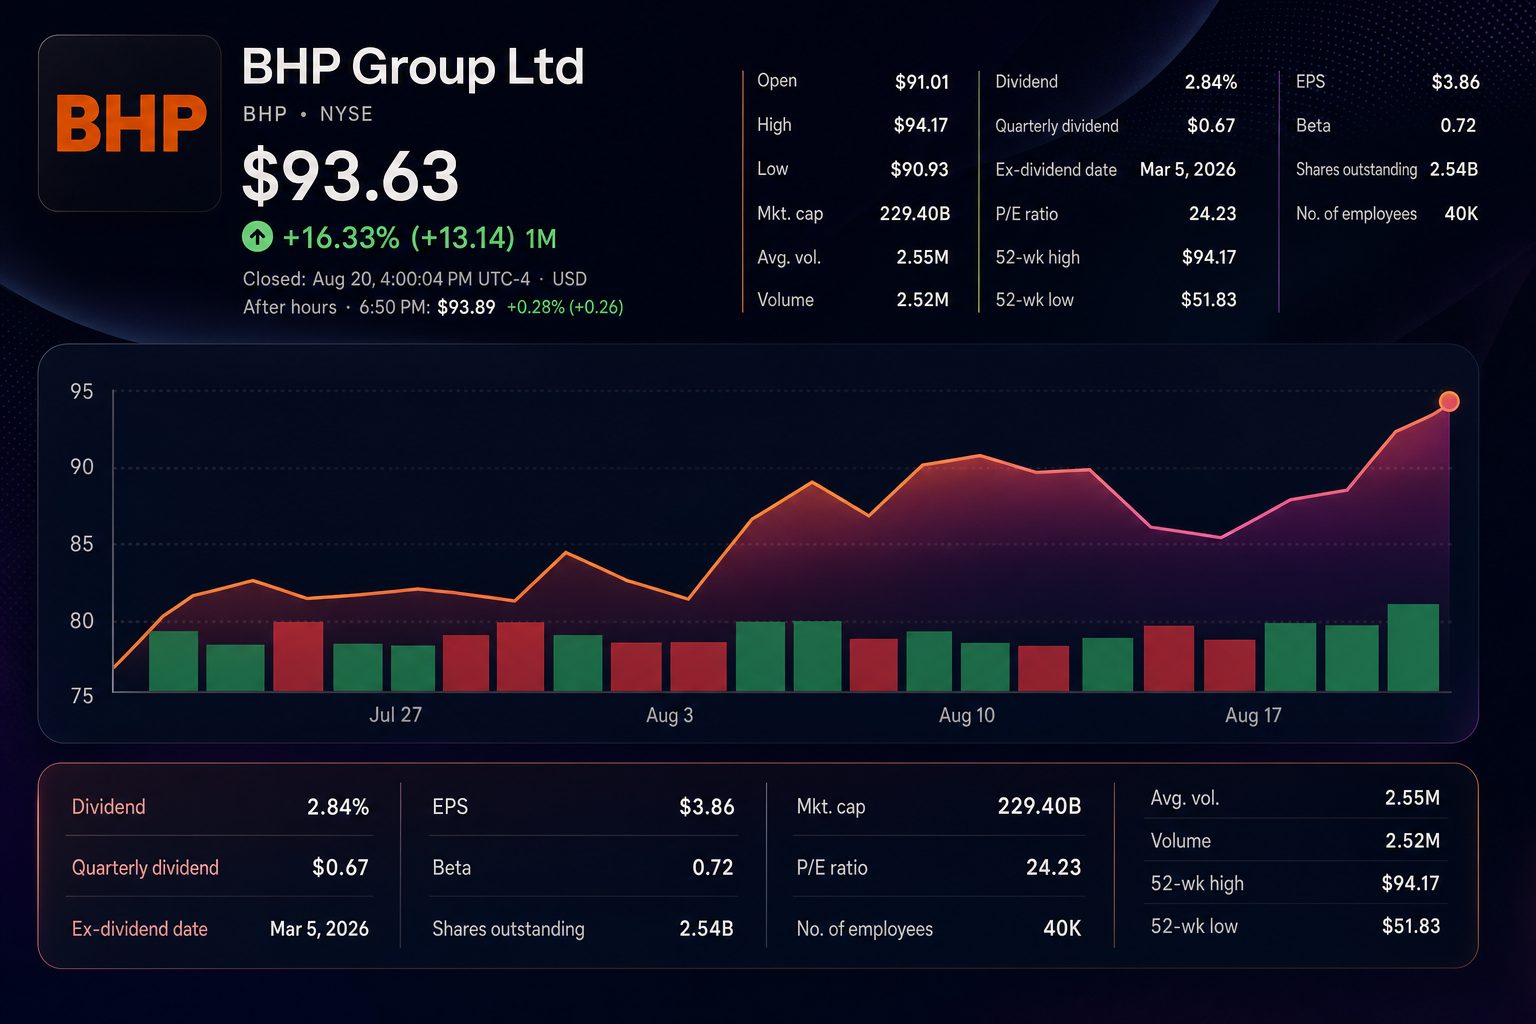
Task: Click the green up-arrow gain icon
Action: tap(257, 237)
